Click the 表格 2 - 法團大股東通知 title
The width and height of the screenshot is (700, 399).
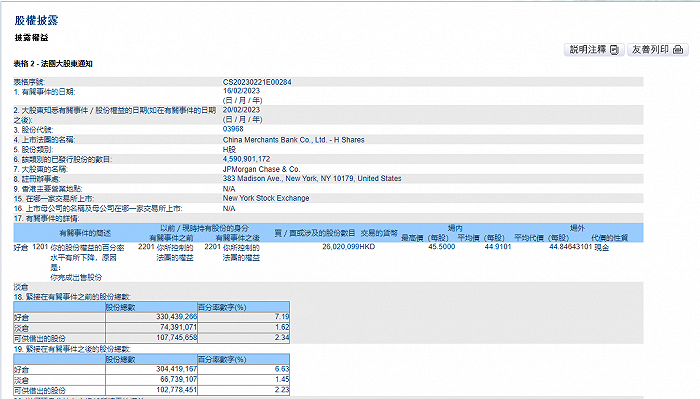tap(53, 64)
